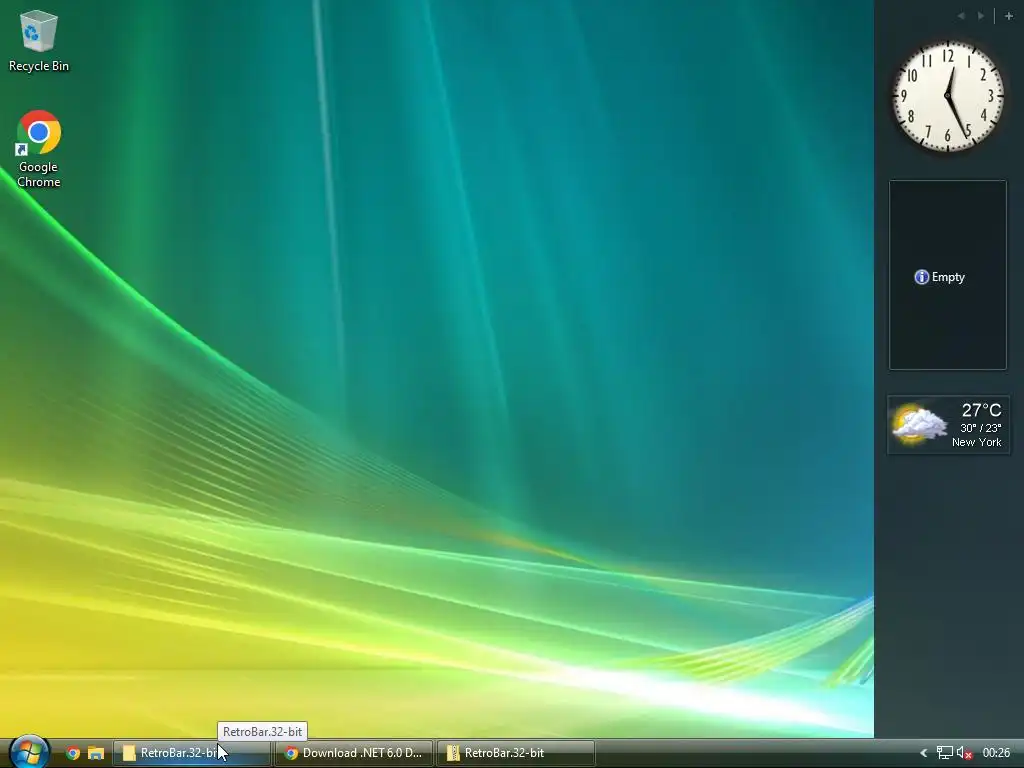Go to previous sidebar gadget page
This screenshot has width=1024, height=768.
coord(961,16)
